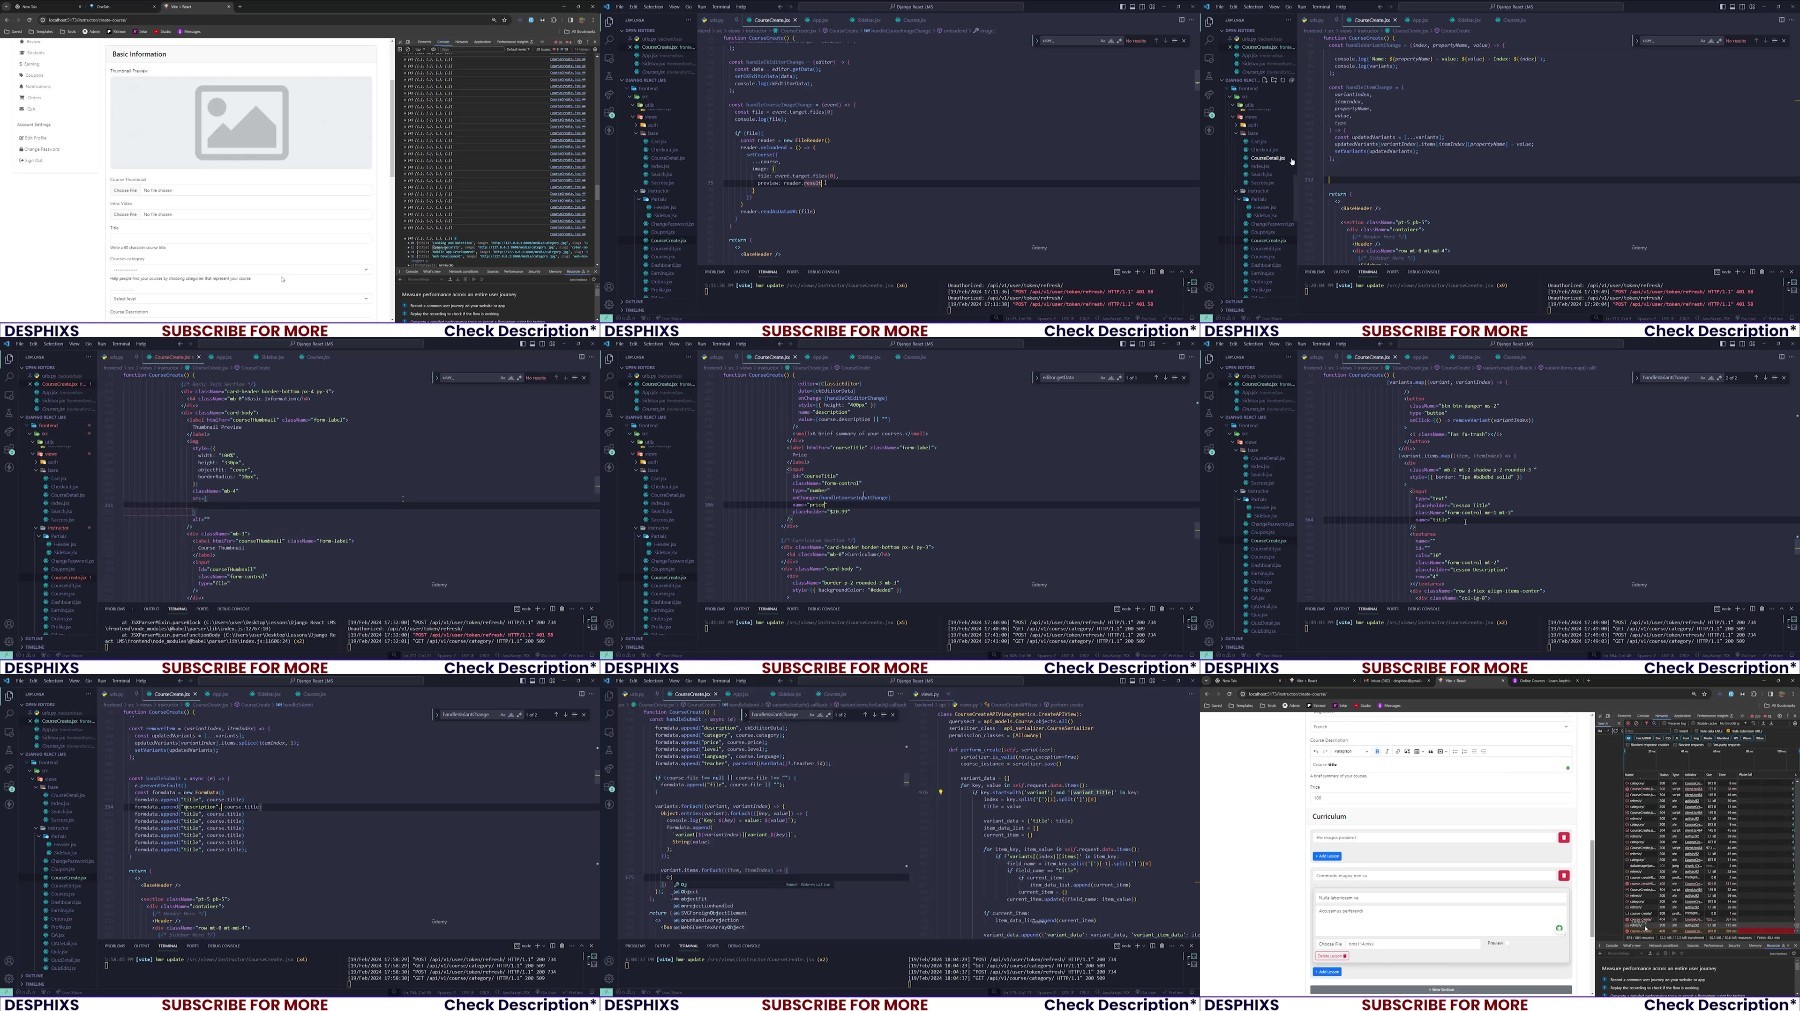Toggle Blocked requests checkbox in bottom-right DevTools
Image resolution: width=1800 pixels, height=1011 pixels.
1675,745
